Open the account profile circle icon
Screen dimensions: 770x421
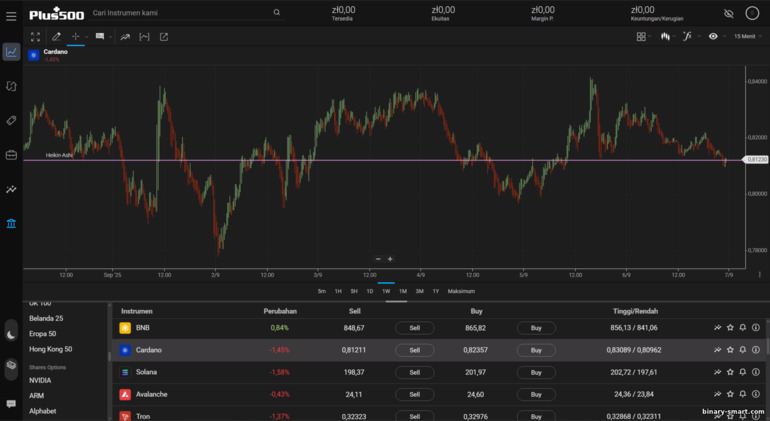(752, 13)
